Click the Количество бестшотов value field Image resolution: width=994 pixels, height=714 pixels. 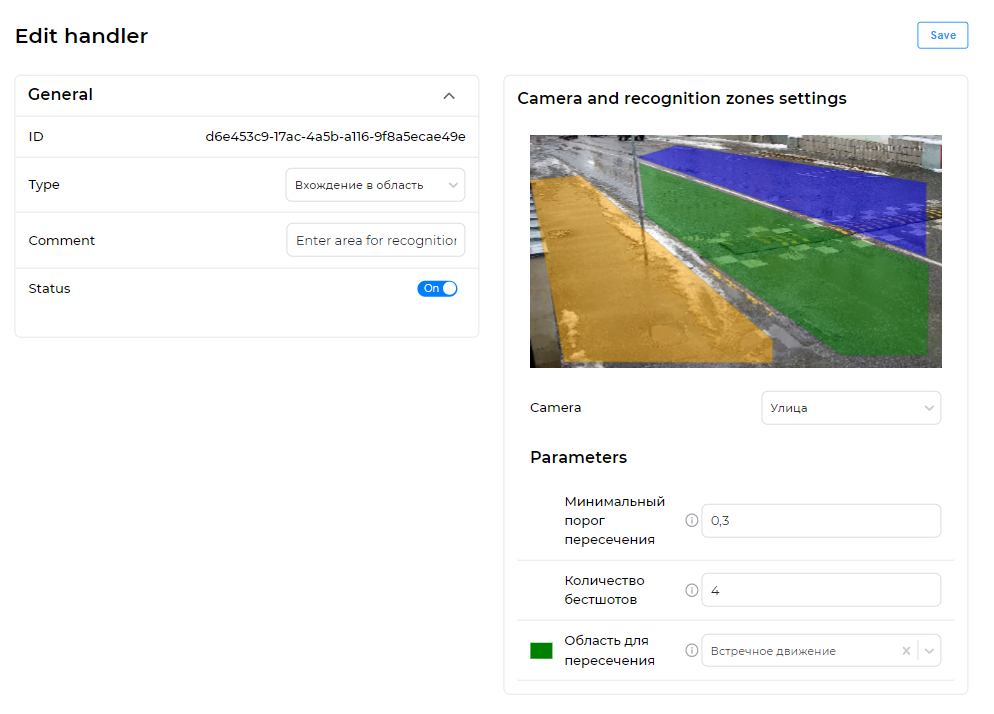tap(821, 590)
